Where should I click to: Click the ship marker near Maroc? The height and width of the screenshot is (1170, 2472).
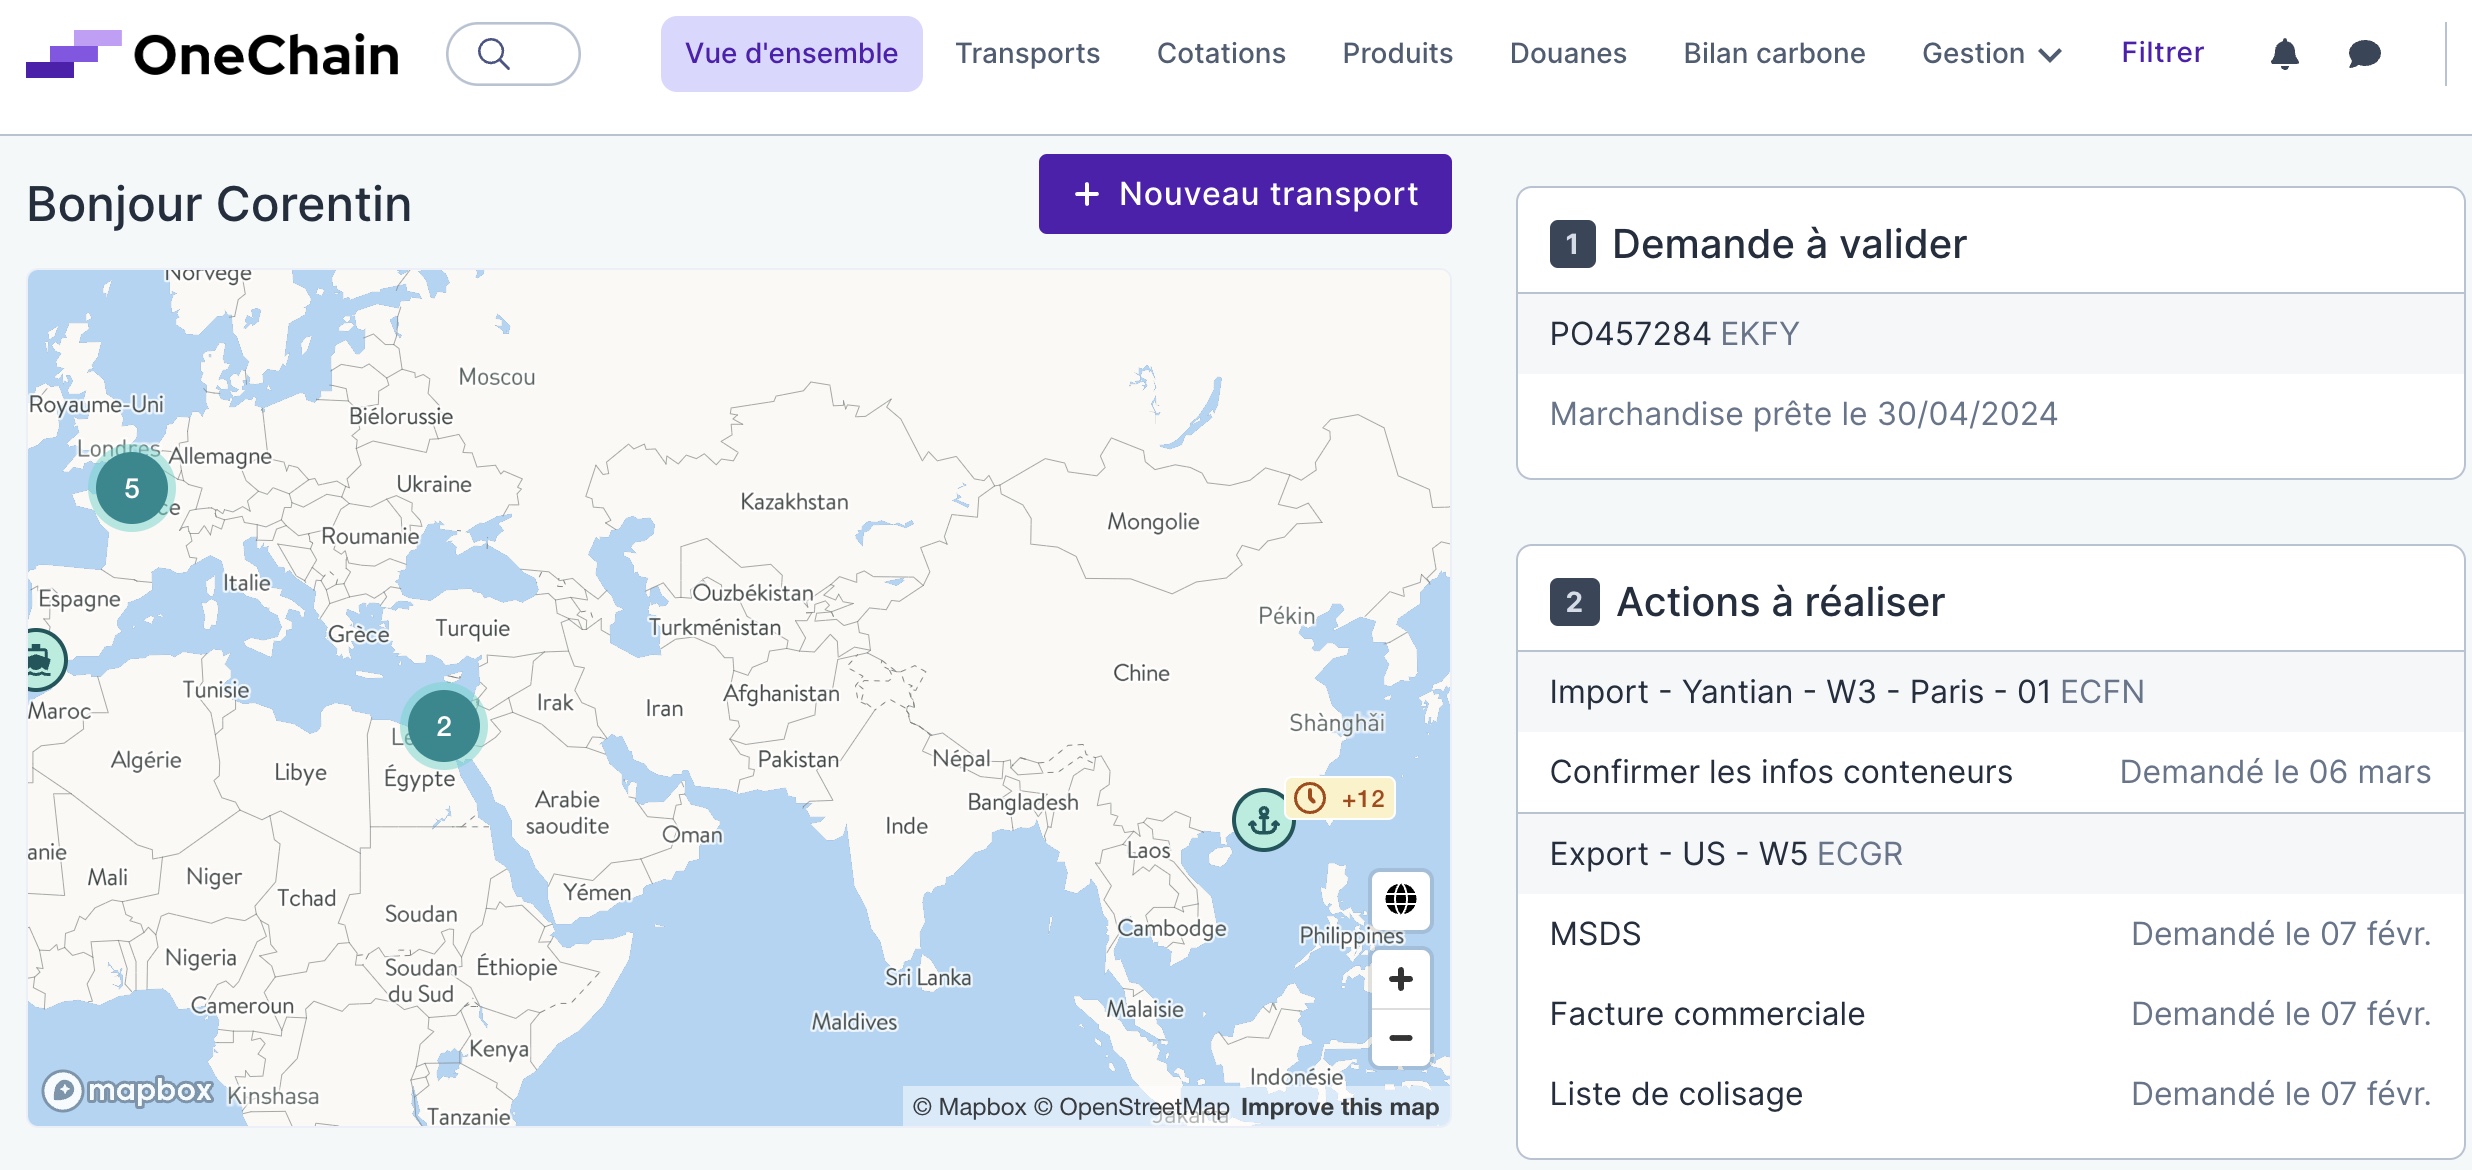(x=40, y=660)
